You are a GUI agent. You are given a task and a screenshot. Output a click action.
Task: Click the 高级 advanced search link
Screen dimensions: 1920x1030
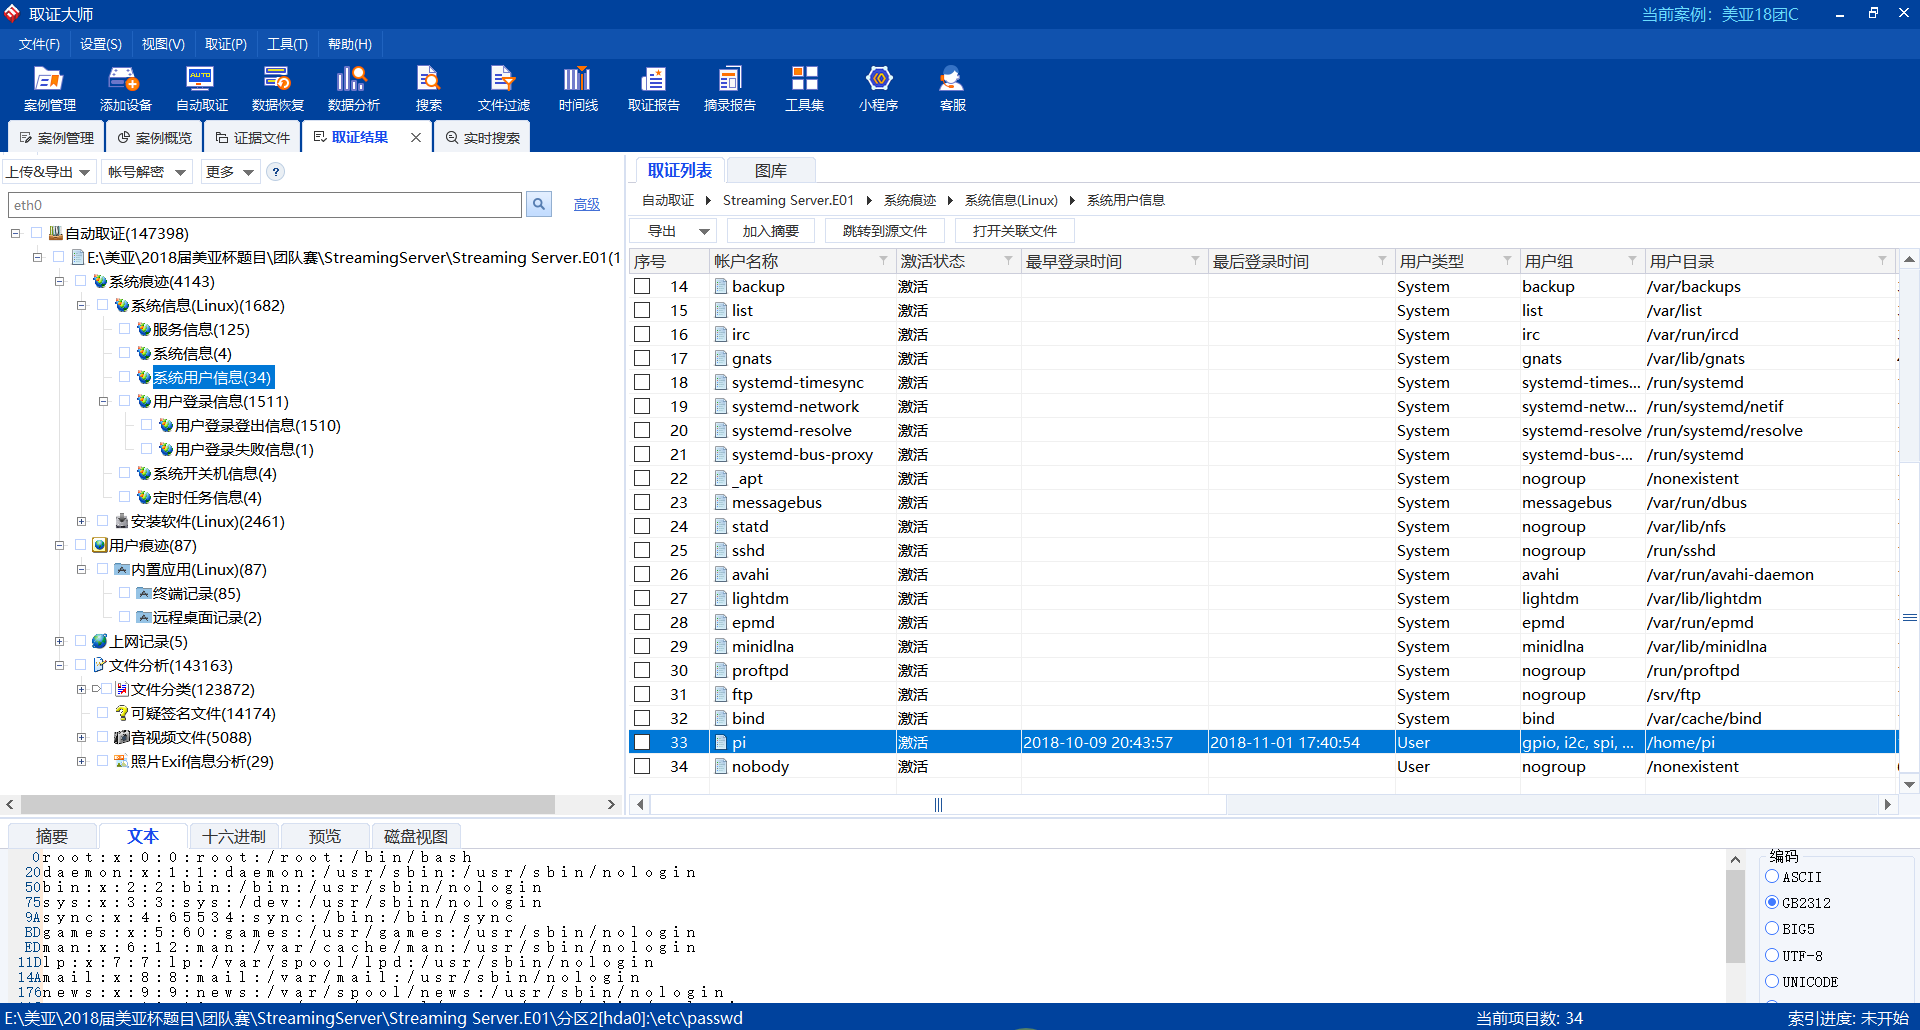pos(587,204)
